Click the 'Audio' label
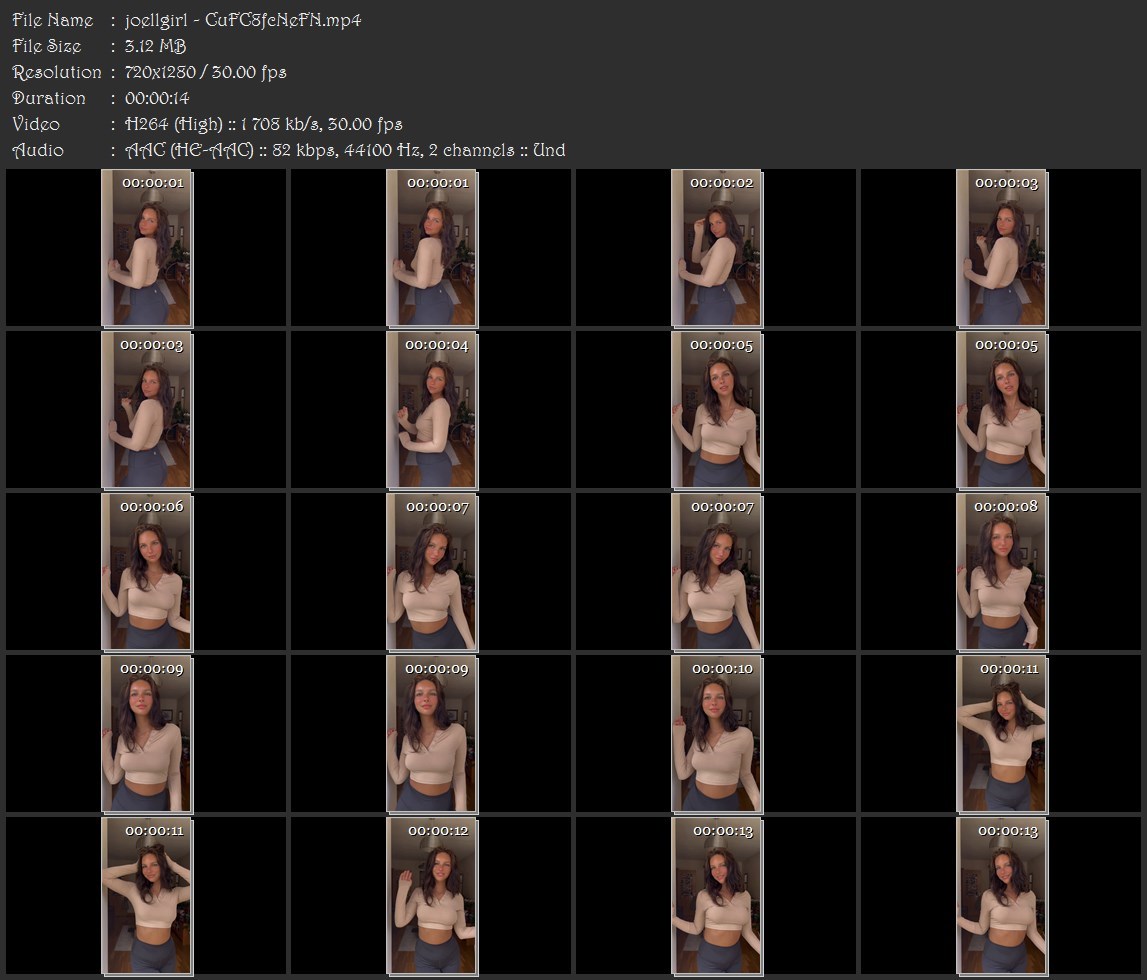Screen dimensions: 1147x980 (x=38, y=151)
